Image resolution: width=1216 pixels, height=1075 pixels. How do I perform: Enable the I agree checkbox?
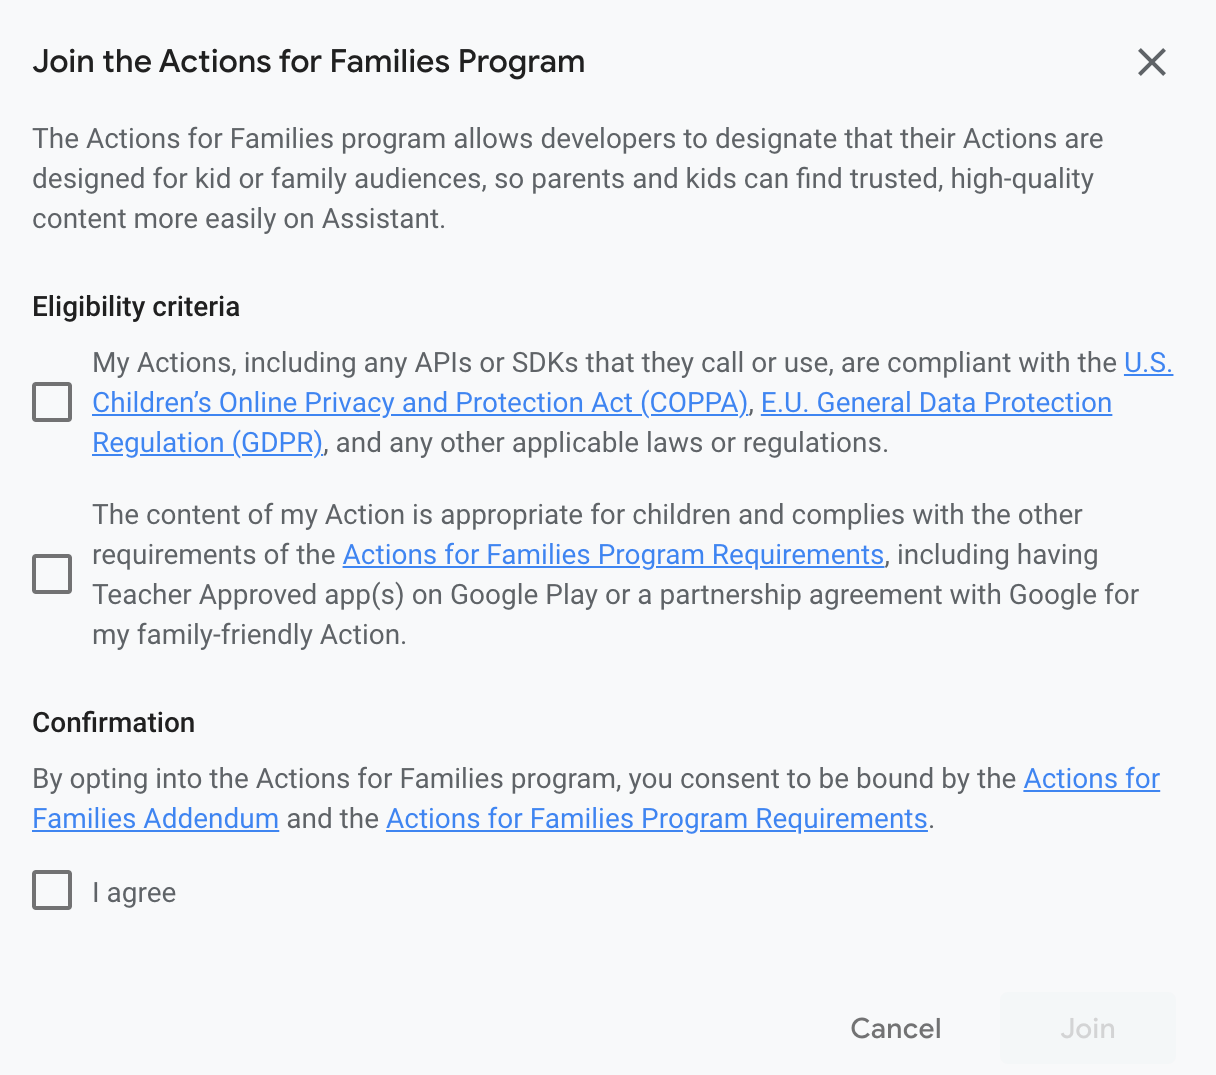[52, 890]
